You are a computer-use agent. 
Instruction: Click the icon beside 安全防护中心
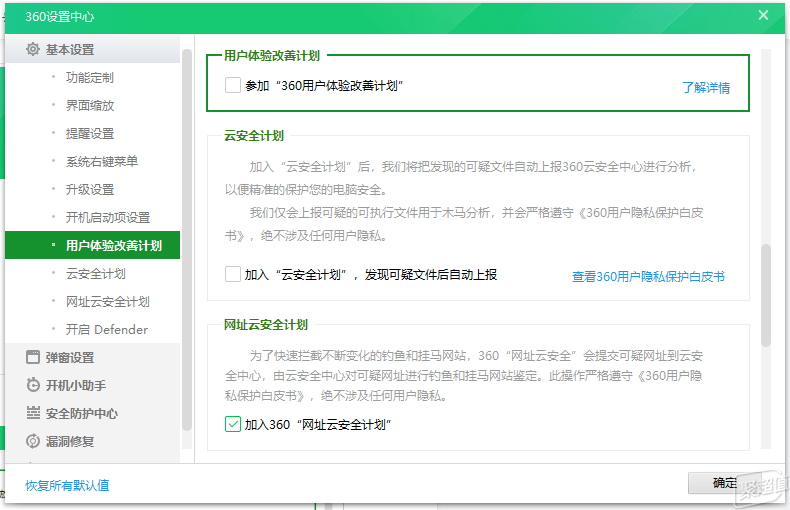coord(33,413)
